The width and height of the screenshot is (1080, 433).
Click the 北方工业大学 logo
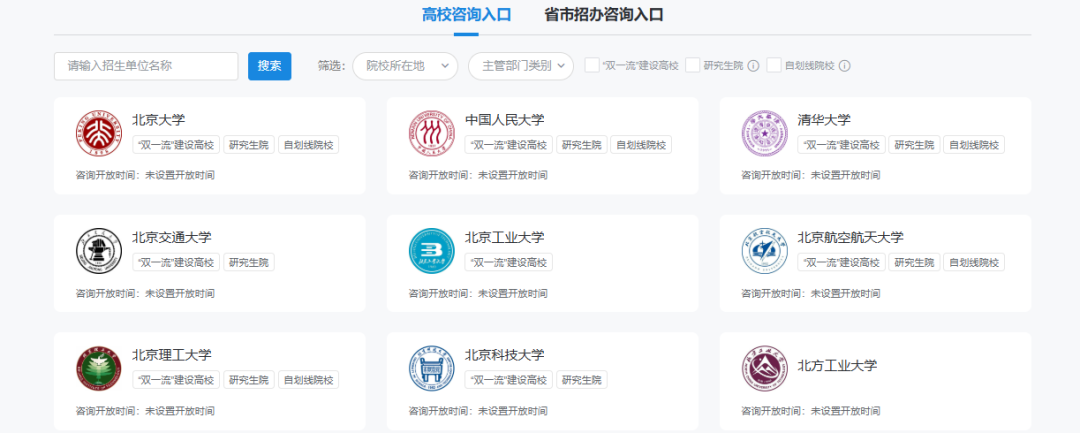[765, 368]
